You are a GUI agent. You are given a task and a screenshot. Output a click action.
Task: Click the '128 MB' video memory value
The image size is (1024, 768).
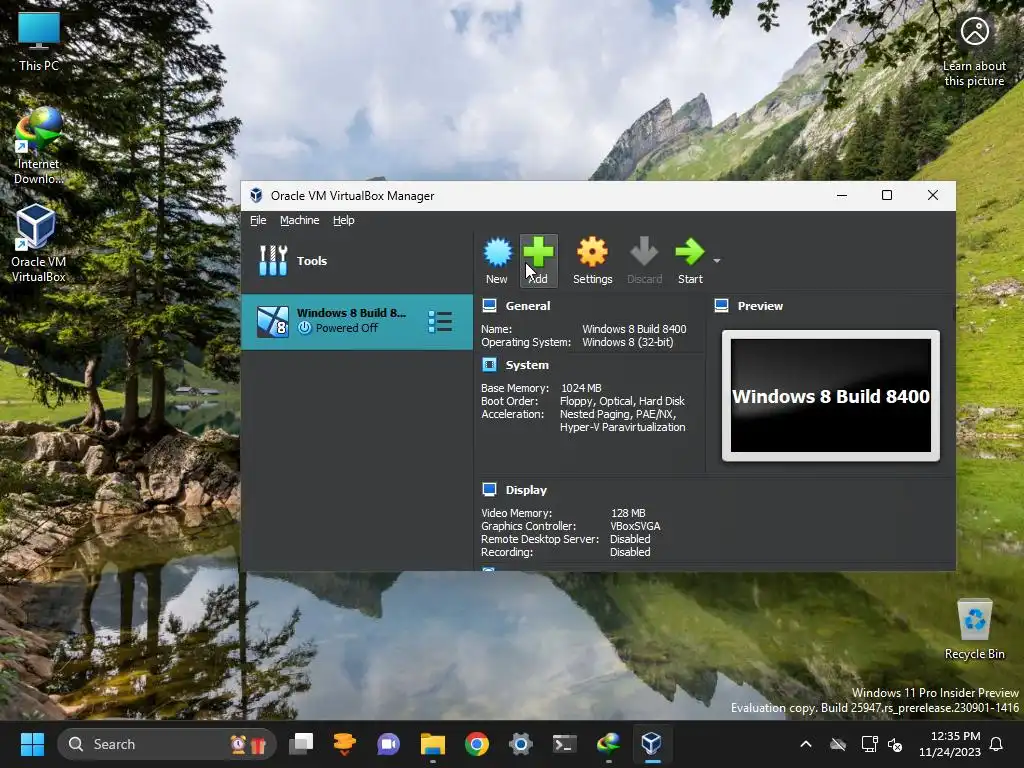[628, 513]
